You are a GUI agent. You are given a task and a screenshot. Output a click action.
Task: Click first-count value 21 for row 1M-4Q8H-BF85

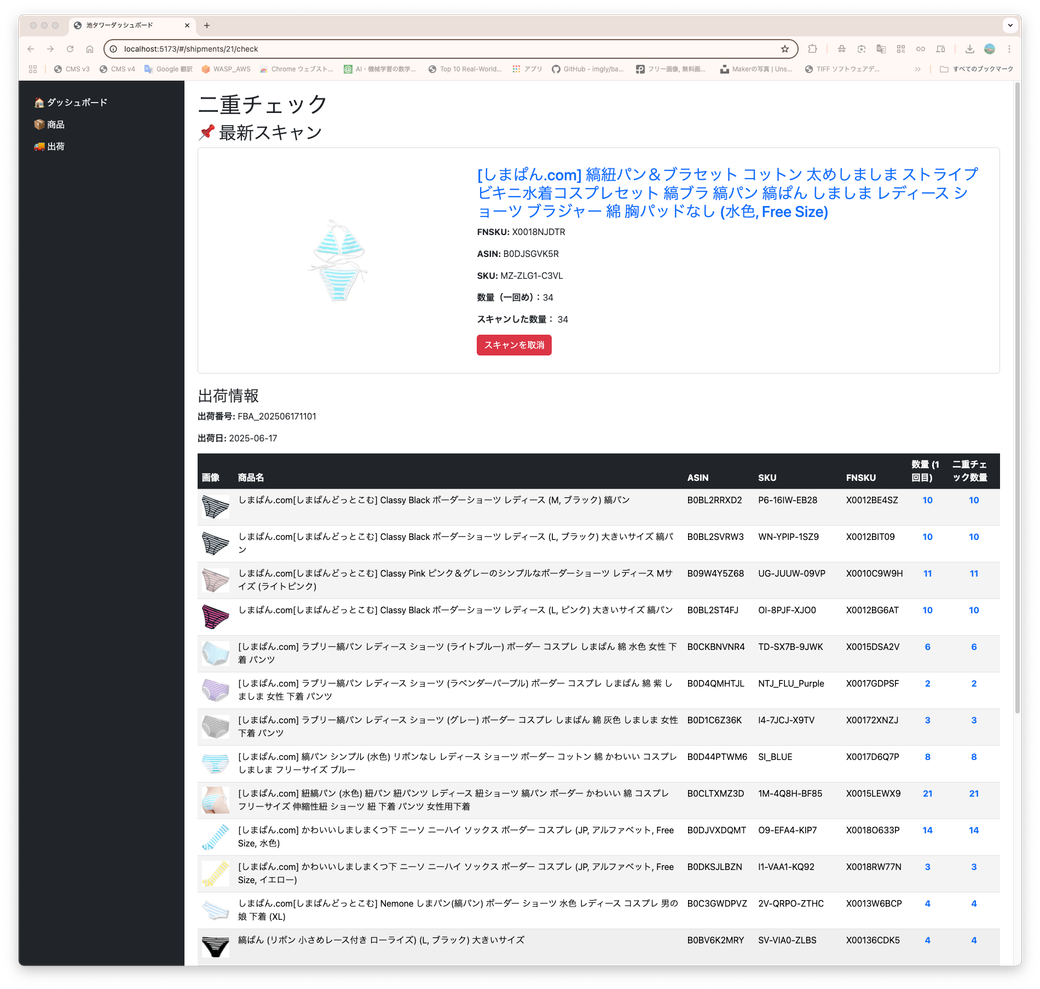tap(927, 793)
